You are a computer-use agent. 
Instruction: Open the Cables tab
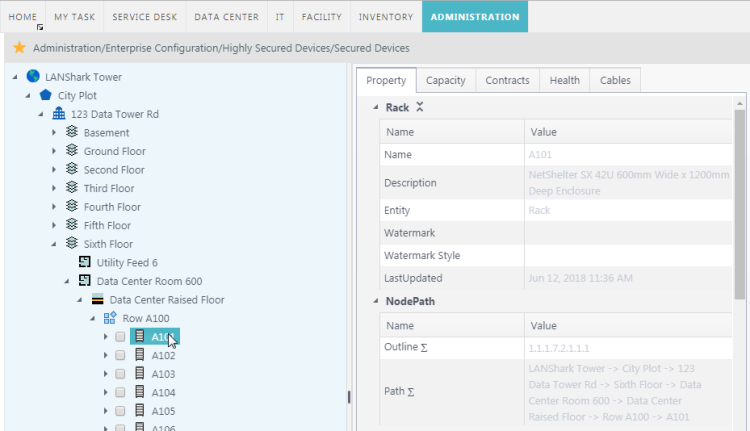click(x=615, y=81)
